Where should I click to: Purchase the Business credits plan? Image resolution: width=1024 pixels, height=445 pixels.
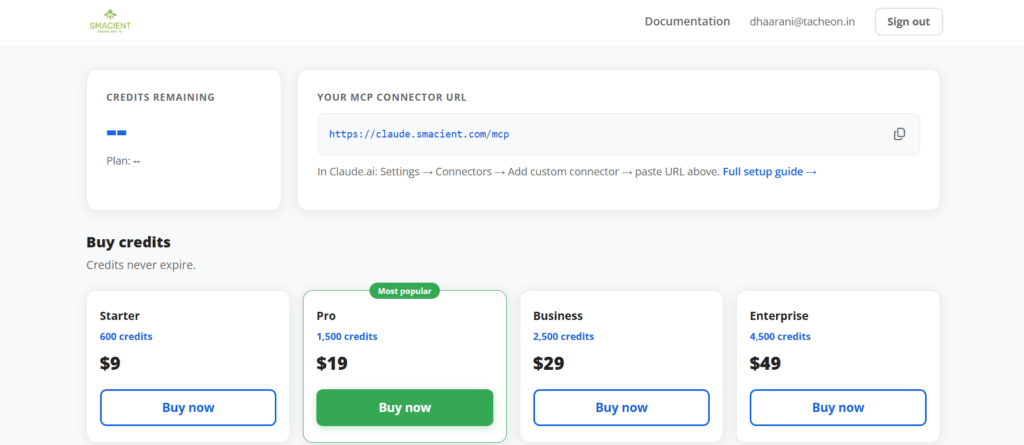pyautogui.click(x=621, y=407)
